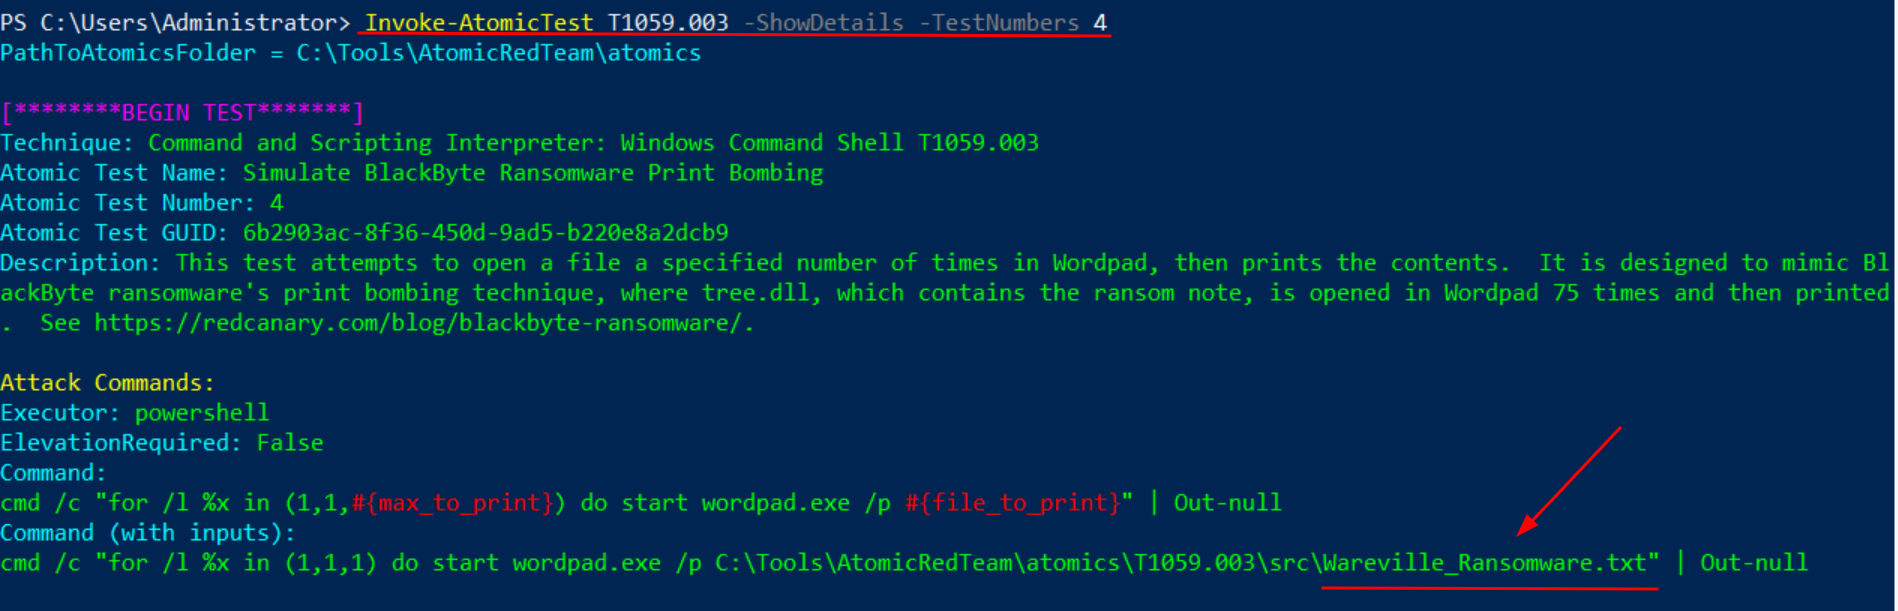Click the PathToAtomicsFolder line
The image size is (1898, 611).
tap(351, 52)
